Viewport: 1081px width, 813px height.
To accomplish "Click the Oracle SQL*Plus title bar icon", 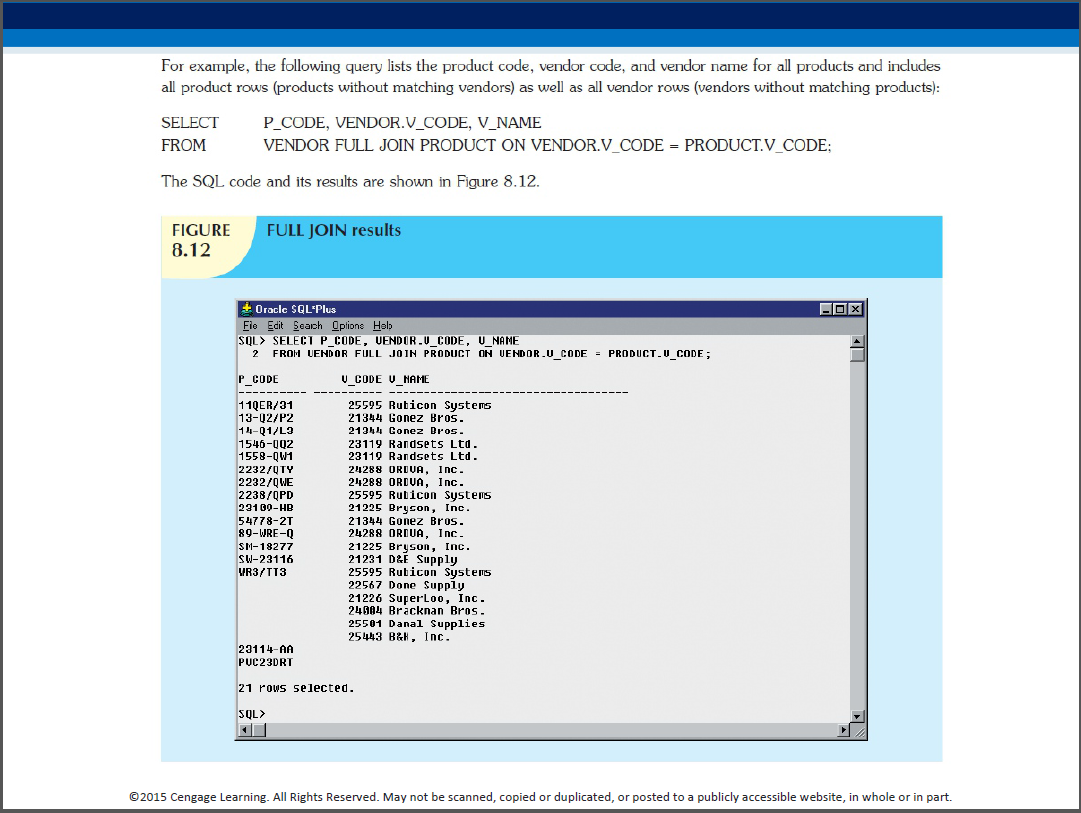I will (246, 309).
